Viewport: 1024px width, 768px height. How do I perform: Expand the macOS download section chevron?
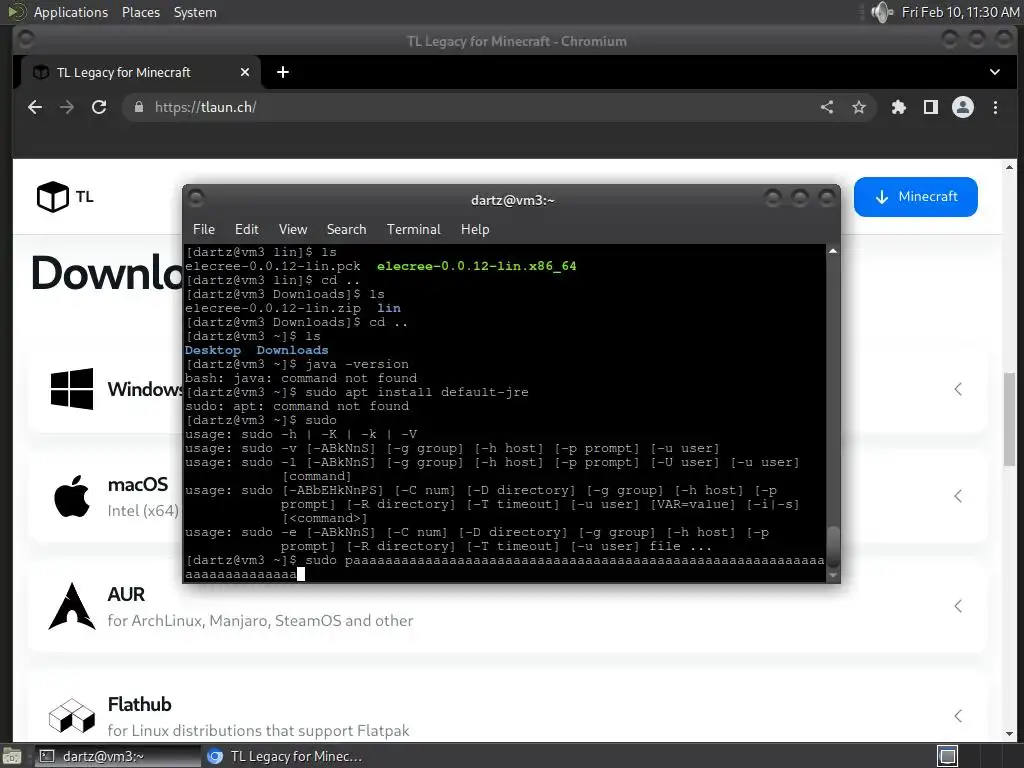click(958, 496)
